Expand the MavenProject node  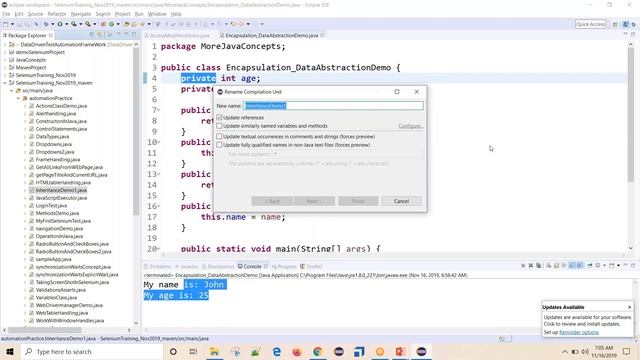tap(5, 68)
